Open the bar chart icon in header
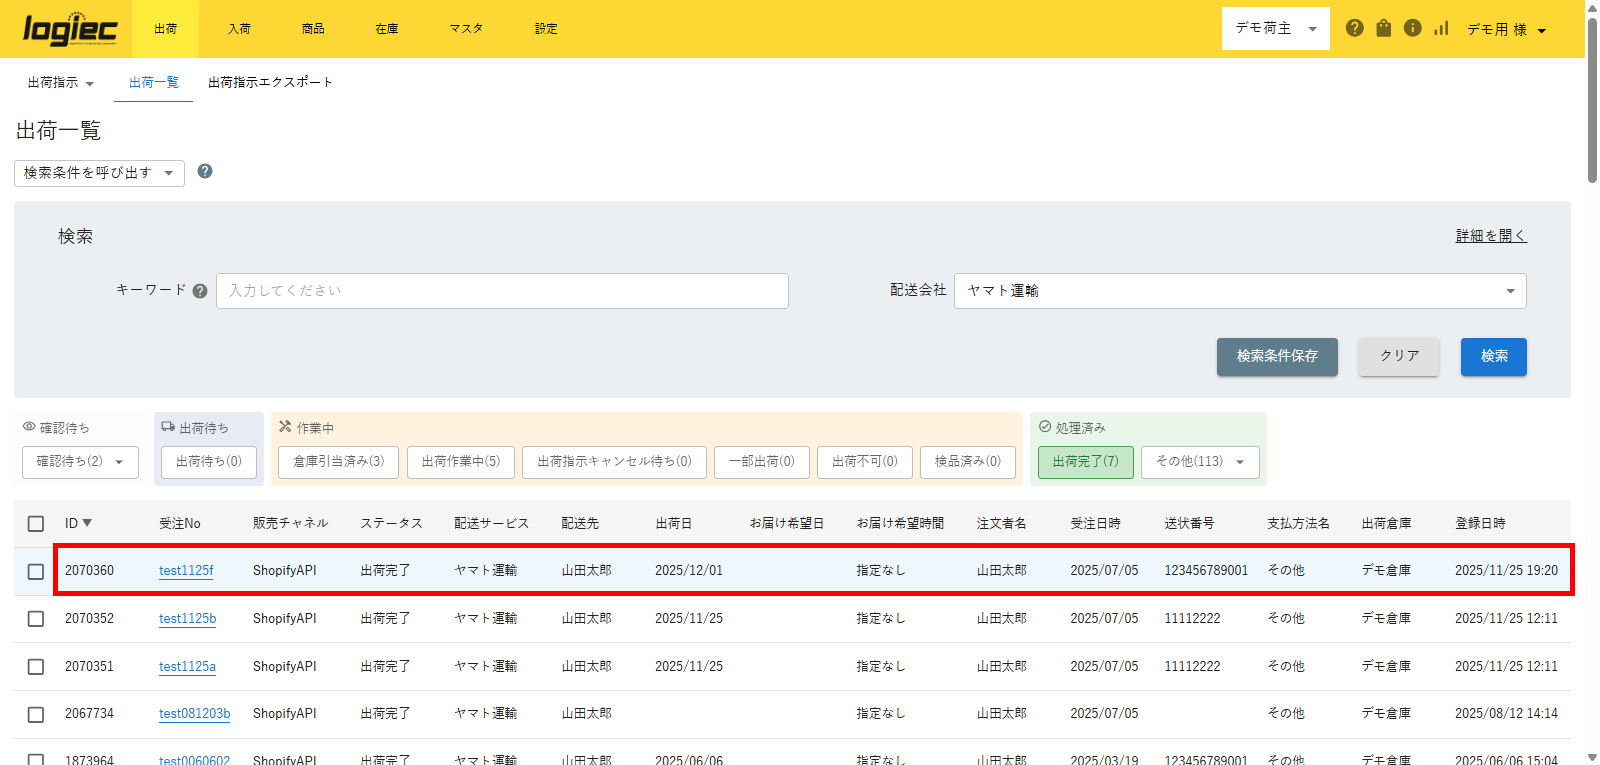 1441,28
